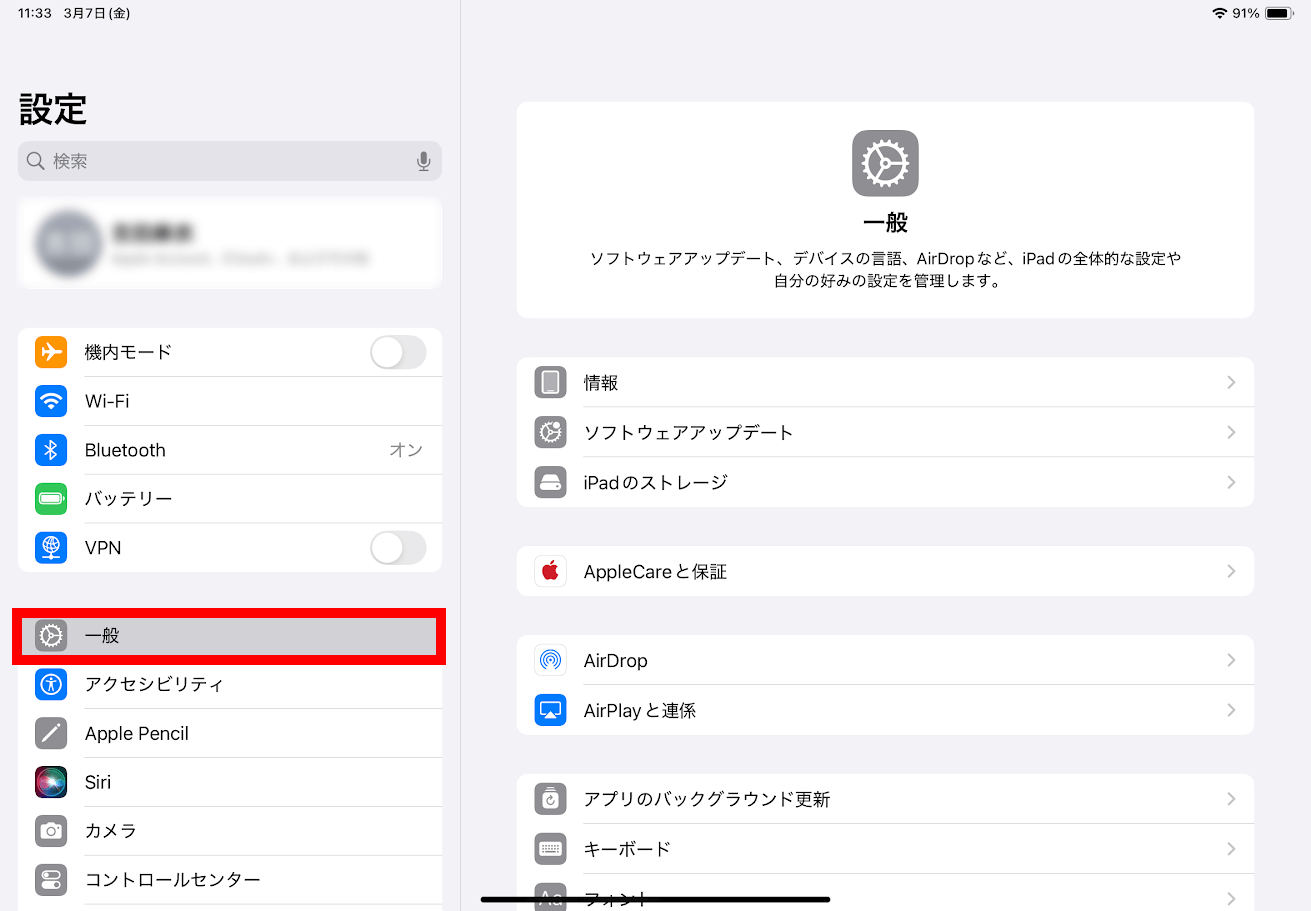Image resolution: width=1311 pixels, height=911 pixels.
Task: Open Siri settings icon
Action: pyautogui.click(x=51, y=782)
